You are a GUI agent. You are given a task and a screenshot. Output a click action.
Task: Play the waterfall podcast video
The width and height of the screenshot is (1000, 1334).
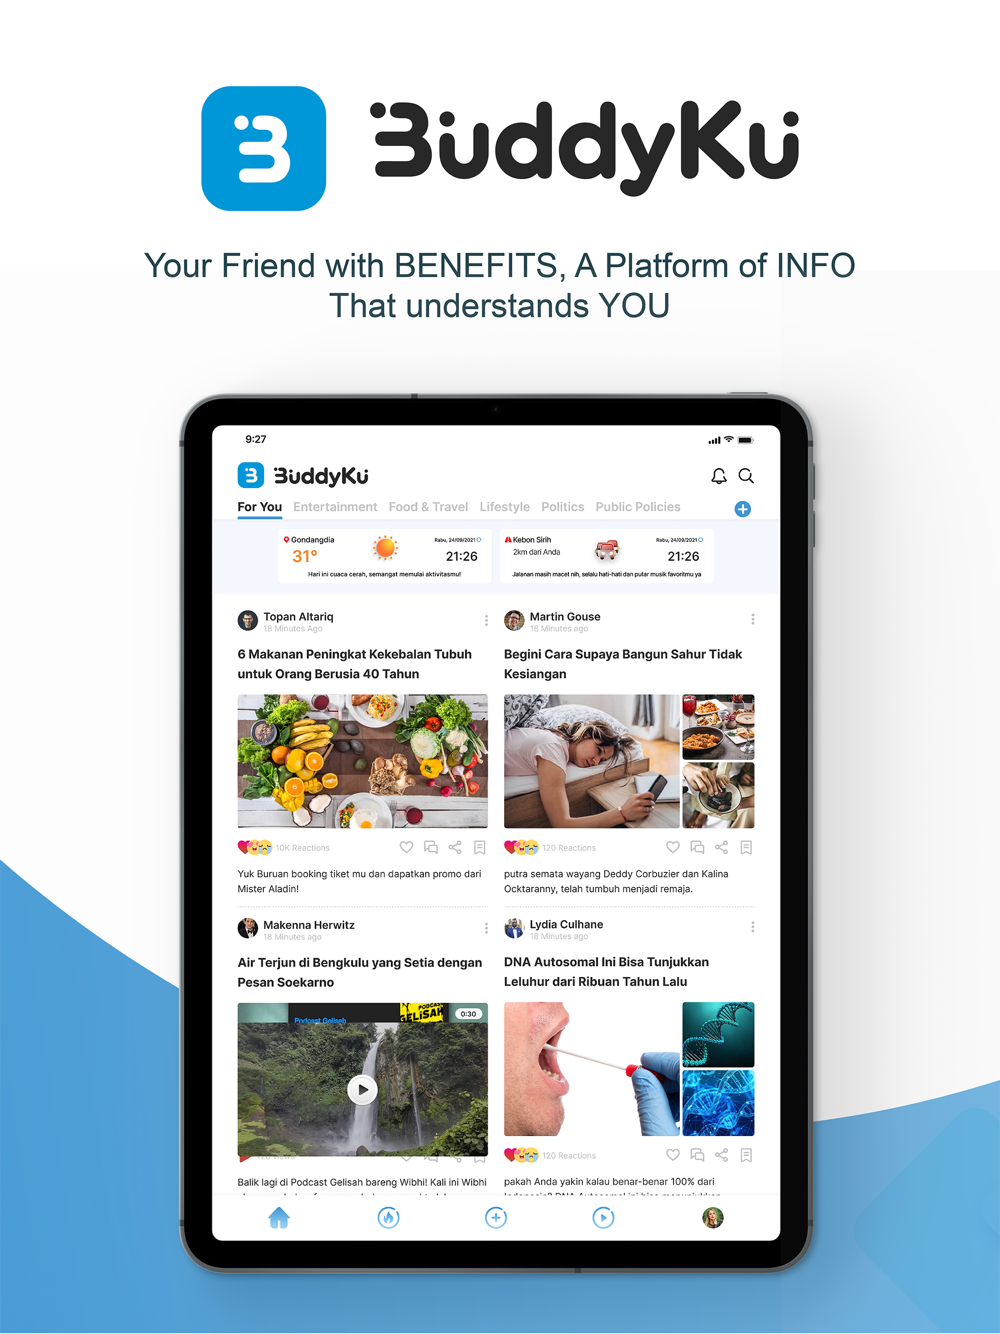click(362, 1089)
